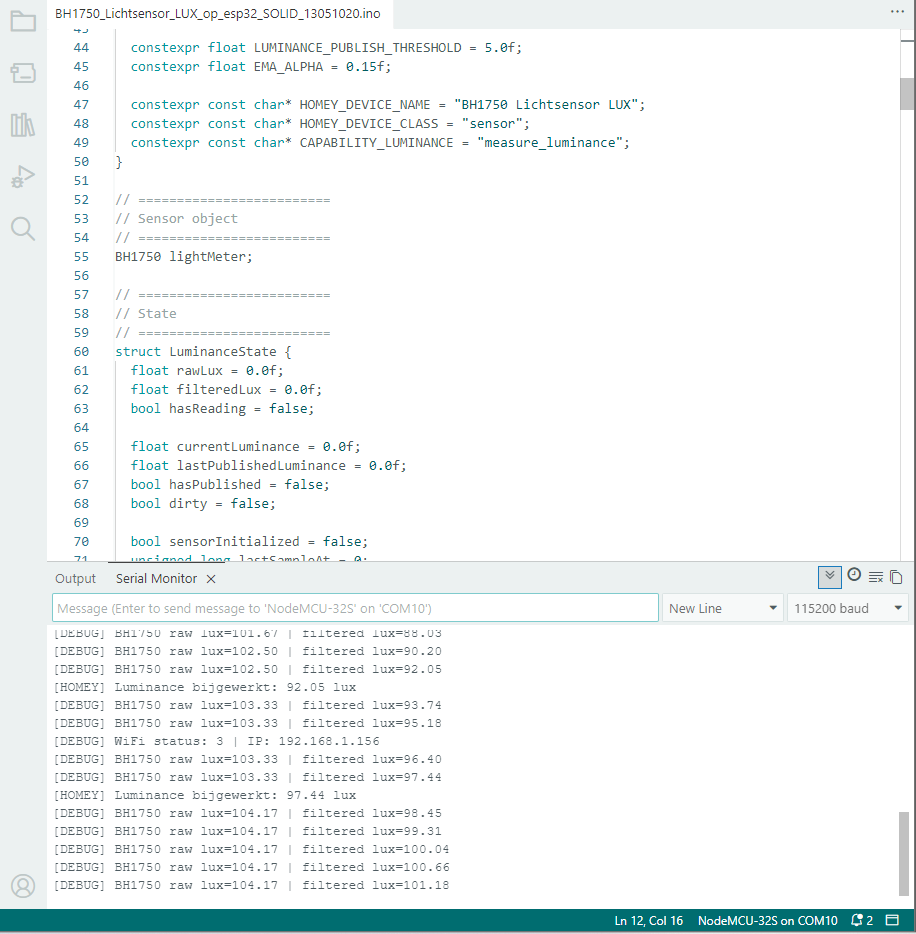Viewport: 916px width, 934px height.
Task: Toggle autoscroll in Serial Monitor
Action: (830, 577)
